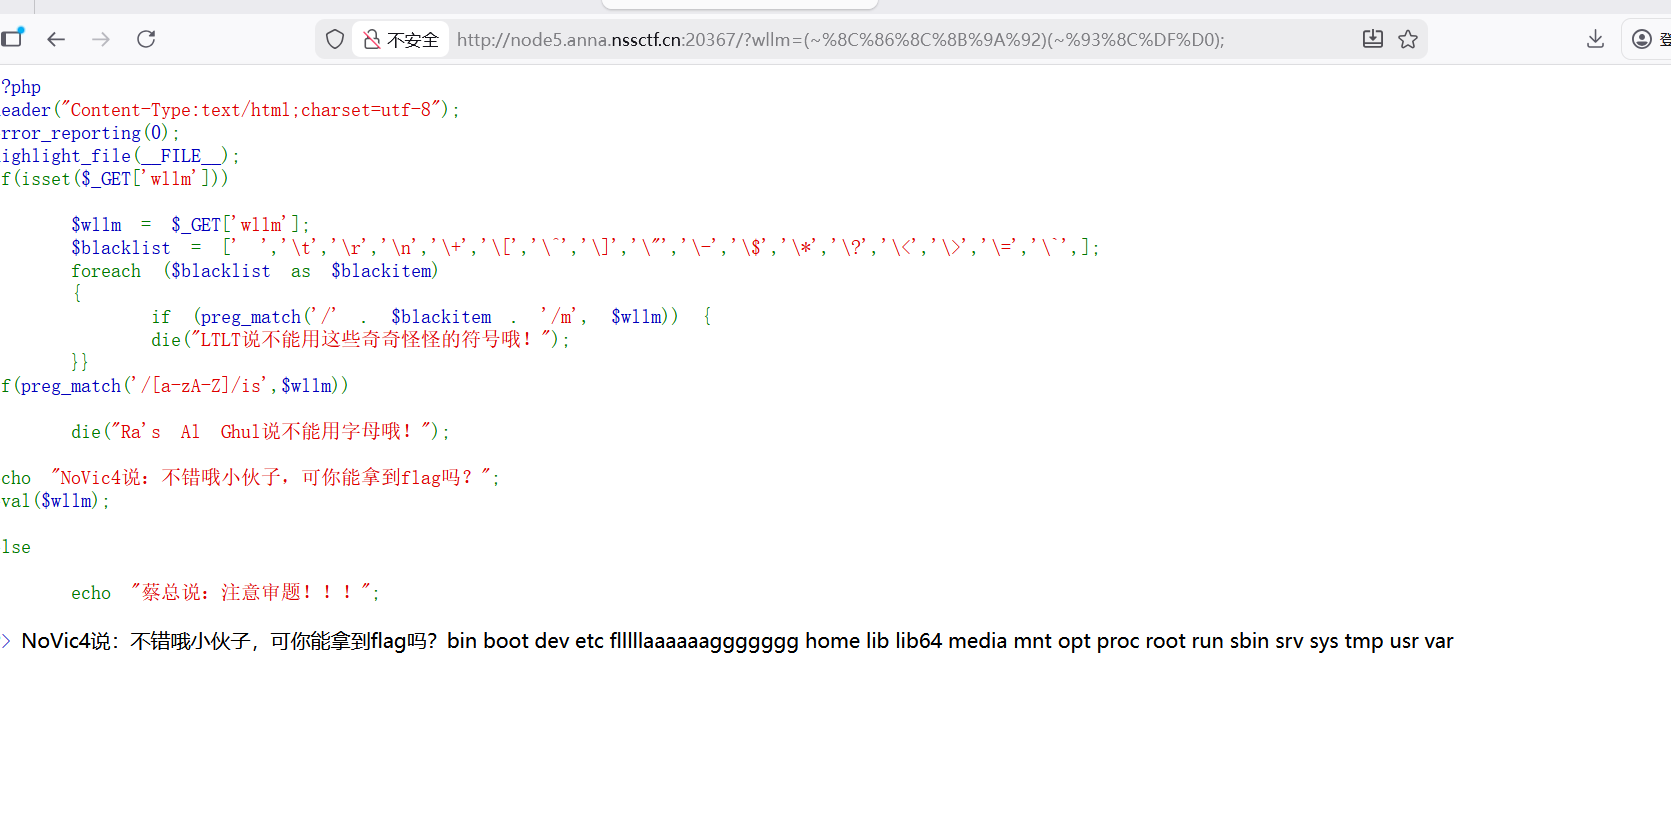Go back to the previous page
The height and width of the screenshot is (814, 1671).
point(56,39)
